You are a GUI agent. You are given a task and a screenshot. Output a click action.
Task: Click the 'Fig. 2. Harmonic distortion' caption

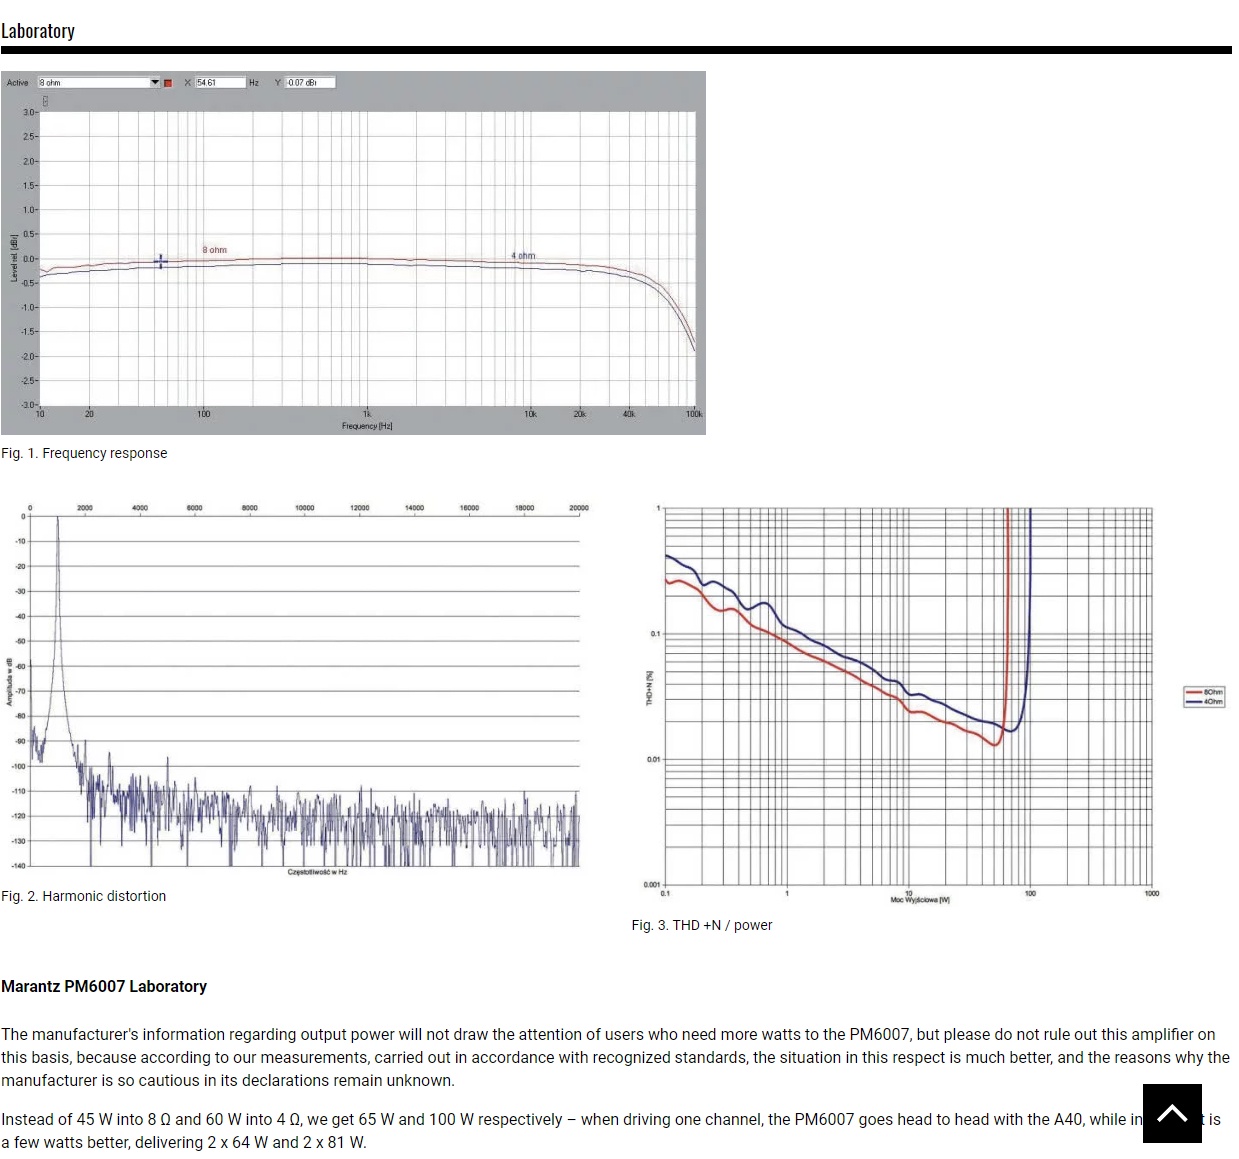coord(84,896)
